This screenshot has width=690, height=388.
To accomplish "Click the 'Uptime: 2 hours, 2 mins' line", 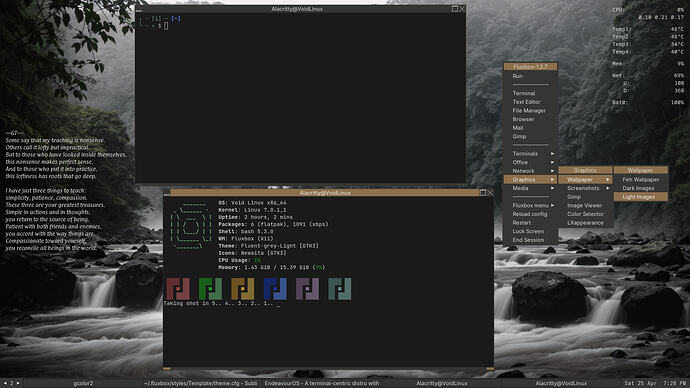I will 256,217.
